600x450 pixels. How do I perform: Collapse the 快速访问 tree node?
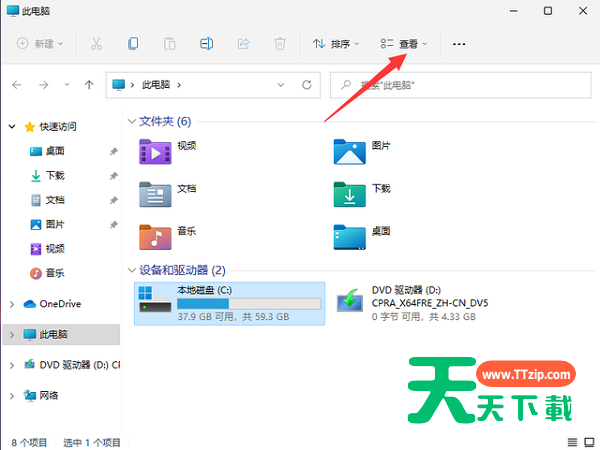12,126
